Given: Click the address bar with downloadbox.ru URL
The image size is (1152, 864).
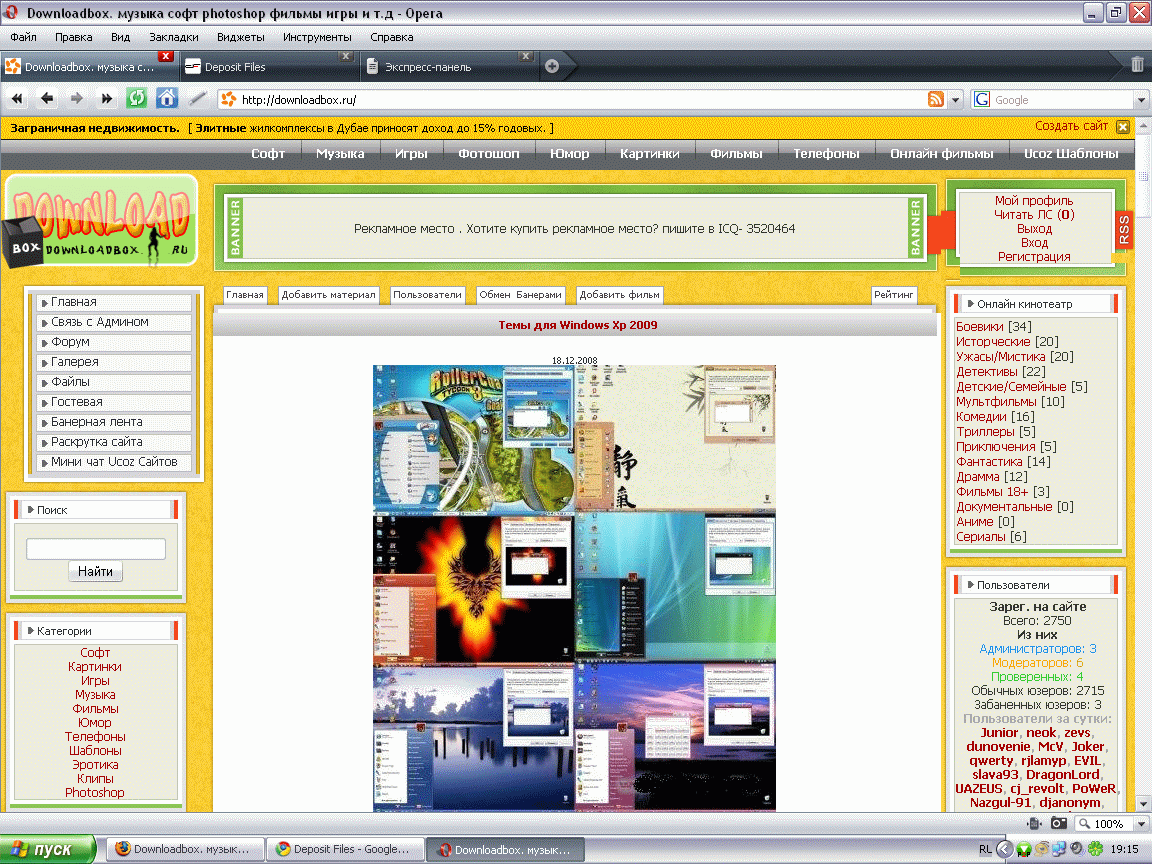Looking at the screenshot, I should (x=580, y=100).
